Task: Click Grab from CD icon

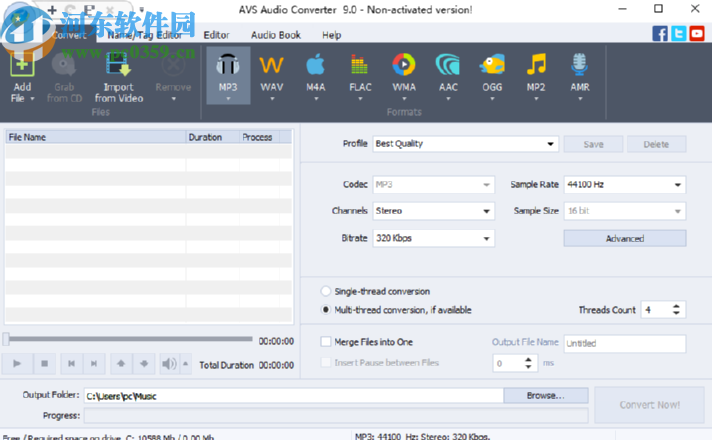Action: pos(64,65)
